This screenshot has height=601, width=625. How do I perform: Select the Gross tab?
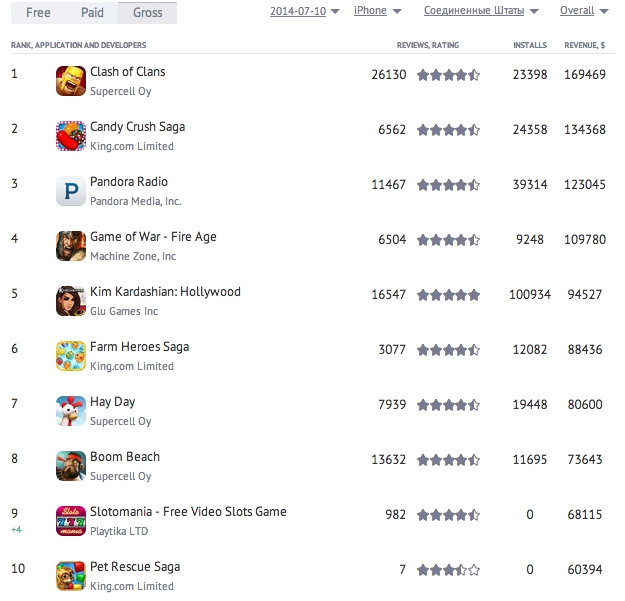coord(147,13)
